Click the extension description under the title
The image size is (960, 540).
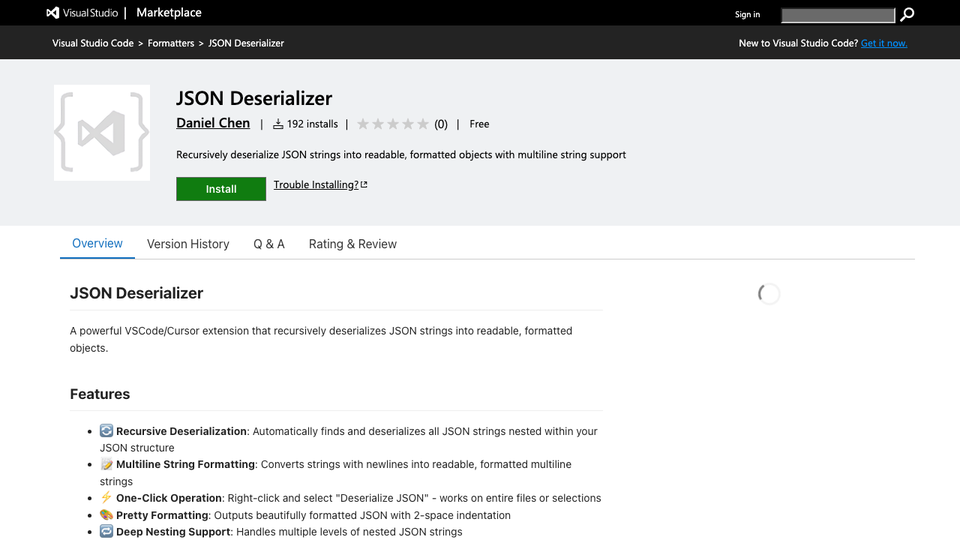tap(401, 155)
